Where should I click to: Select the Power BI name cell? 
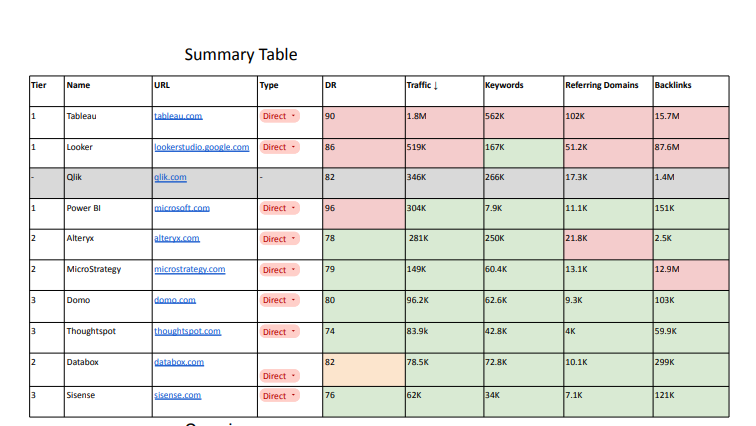(x=108, y=213)
